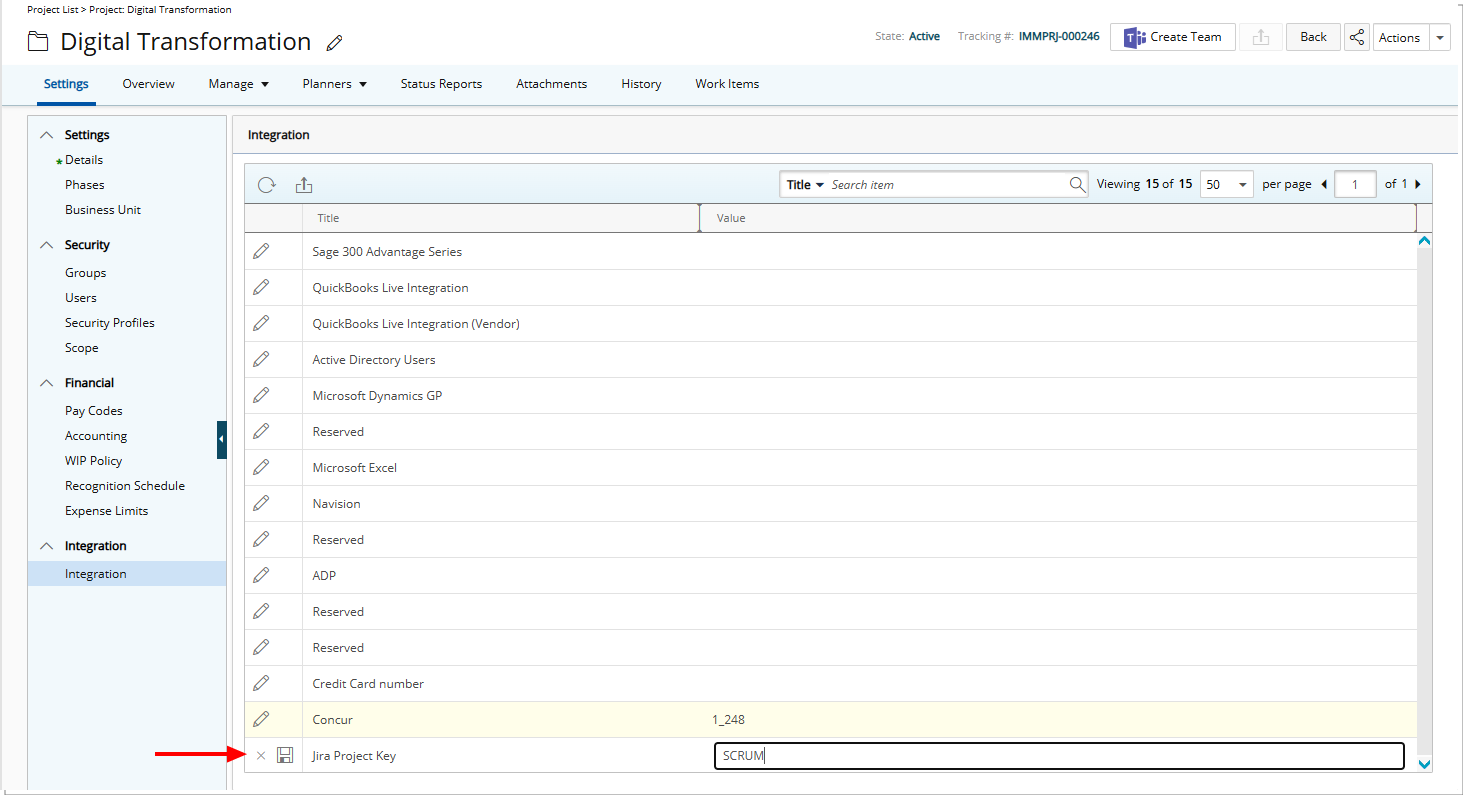Edit the Navision integration value
This screenshot has width=1463, height=795.
pyautogui.click(x=261, y=503)
